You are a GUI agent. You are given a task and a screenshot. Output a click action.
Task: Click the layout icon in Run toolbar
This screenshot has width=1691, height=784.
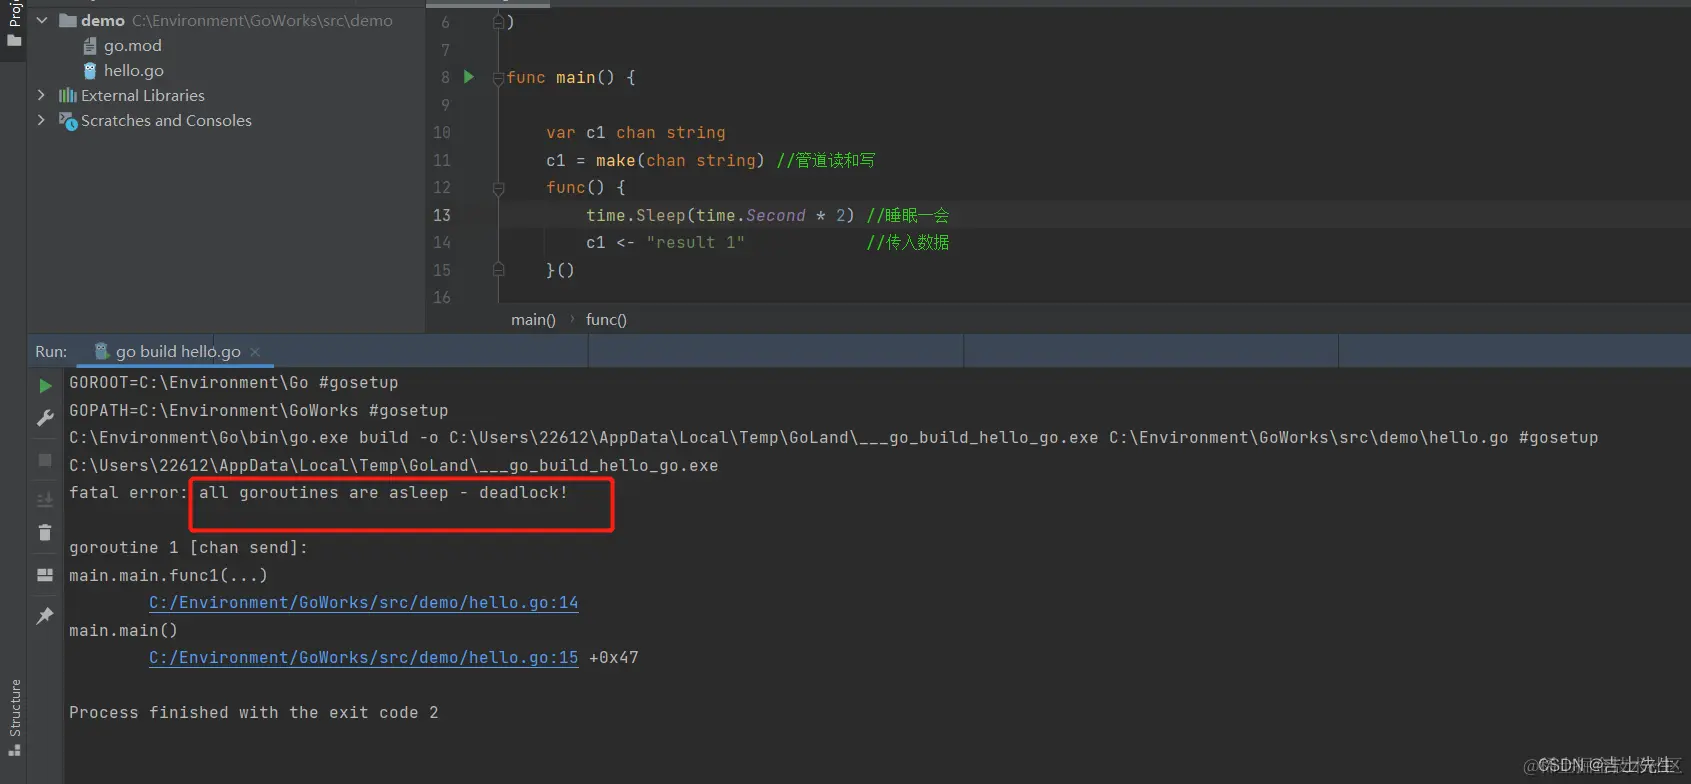pos(45,575)
